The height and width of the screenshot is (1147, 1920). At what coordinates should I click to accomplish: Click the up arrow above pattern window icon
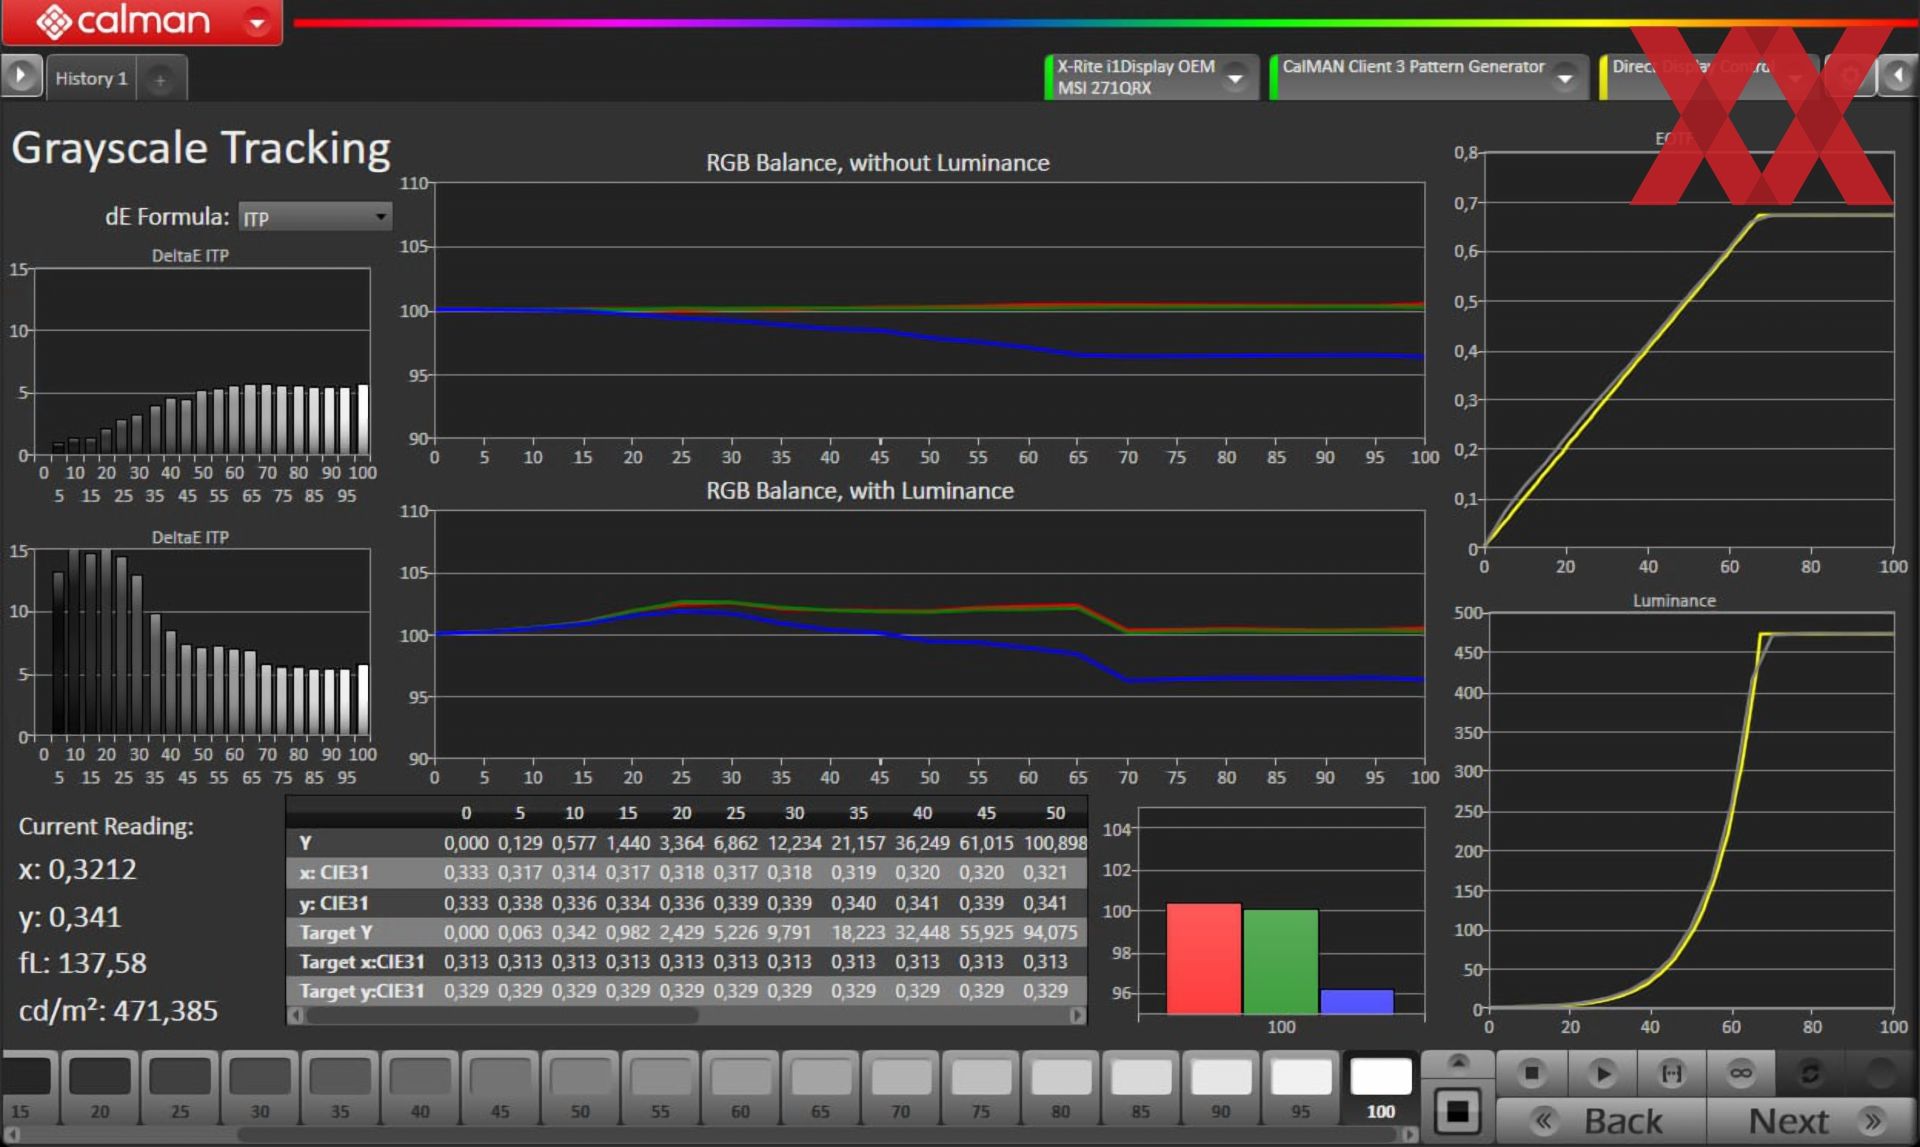[x=1458, y=1062]
